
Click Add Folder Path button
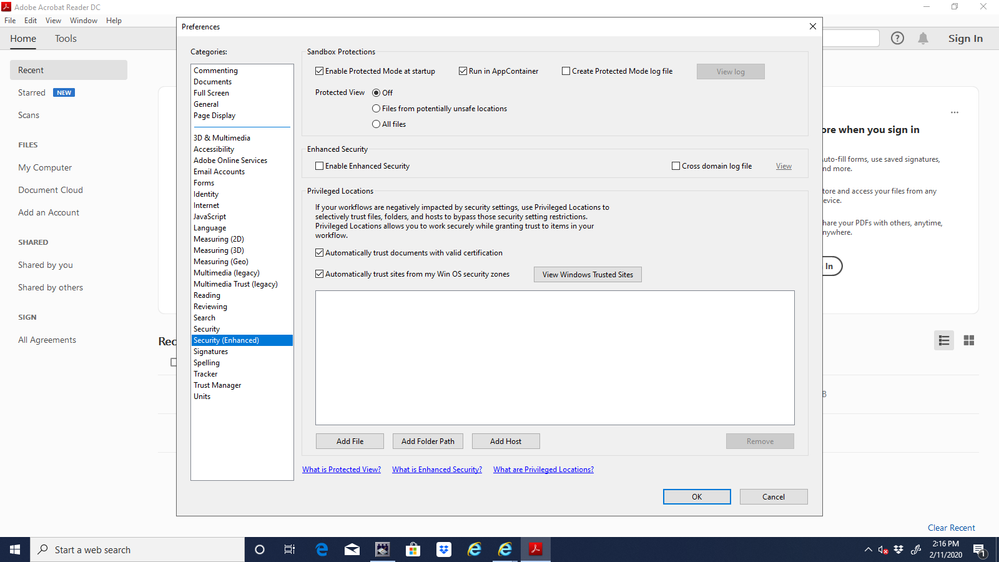coord(428,441)
